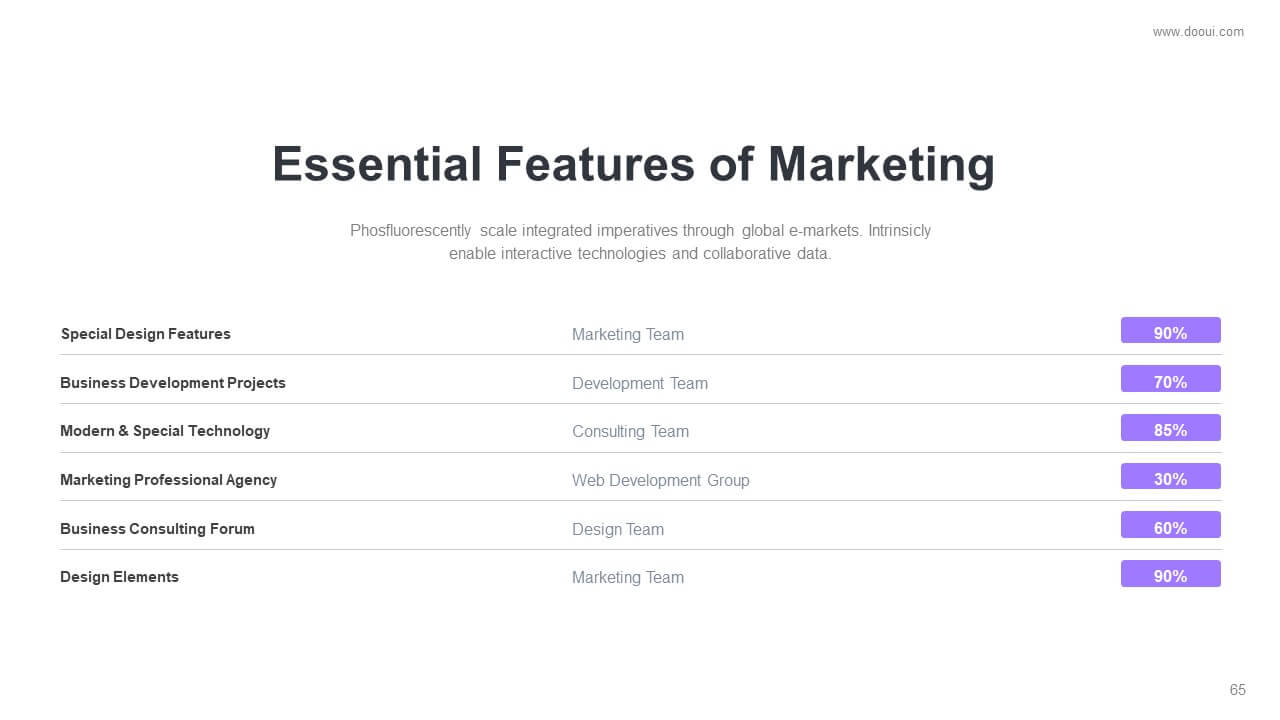
Task: Select the Web Development Group text
Action: (660, 481)
